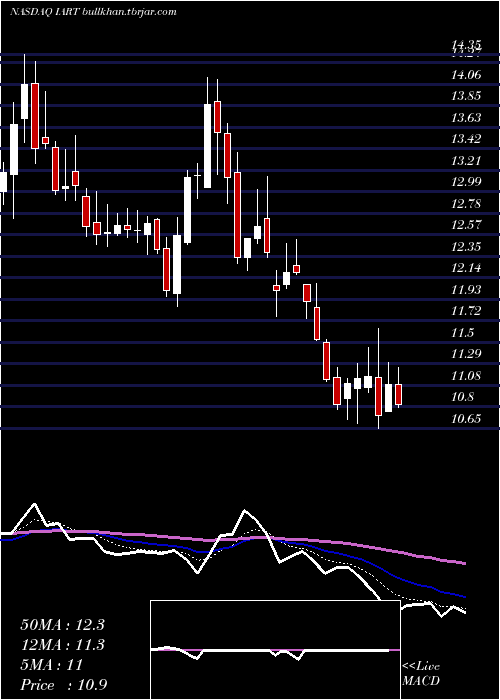Select the last red candlestick on the right
The image size is (500, 700).
(x=398, y=394)
